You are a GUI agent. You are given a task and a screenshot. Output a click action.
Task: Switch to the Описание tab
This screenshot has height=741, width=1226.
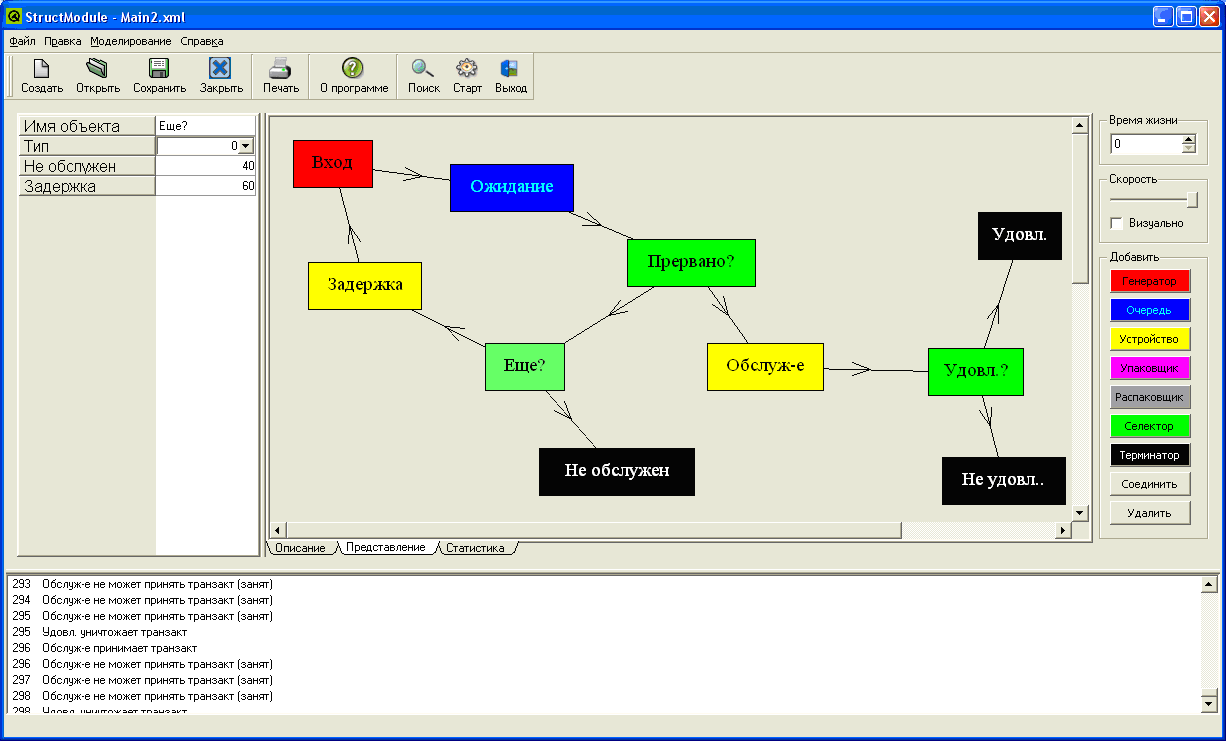tap(300, 548)
